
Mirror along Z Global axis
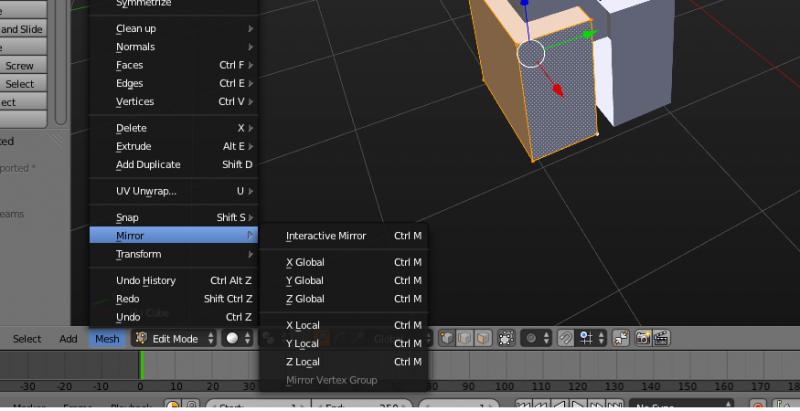(x=344, y=299)
